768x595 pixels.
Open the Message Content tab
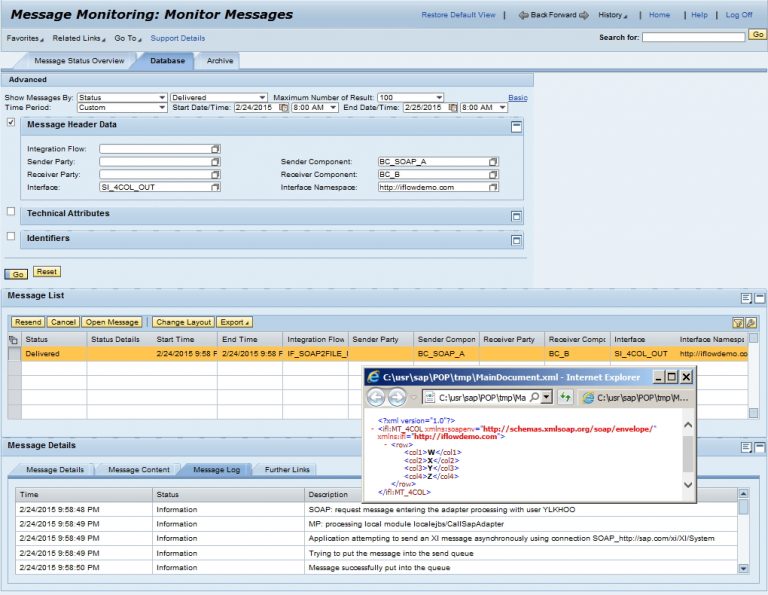tap(138, 470)
